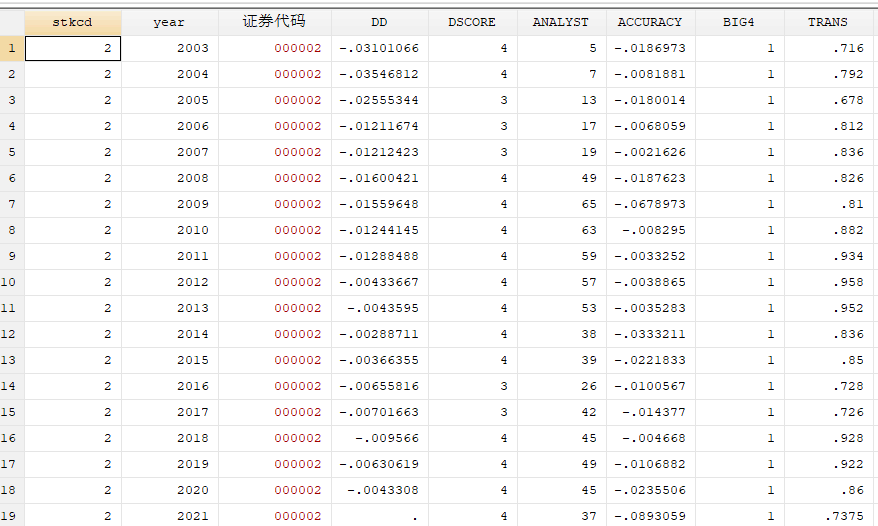The width and height of the screenshot is (878, 526).
Task: Click row number 10 header
Action: pyautogui.click(x=12, y=282)
